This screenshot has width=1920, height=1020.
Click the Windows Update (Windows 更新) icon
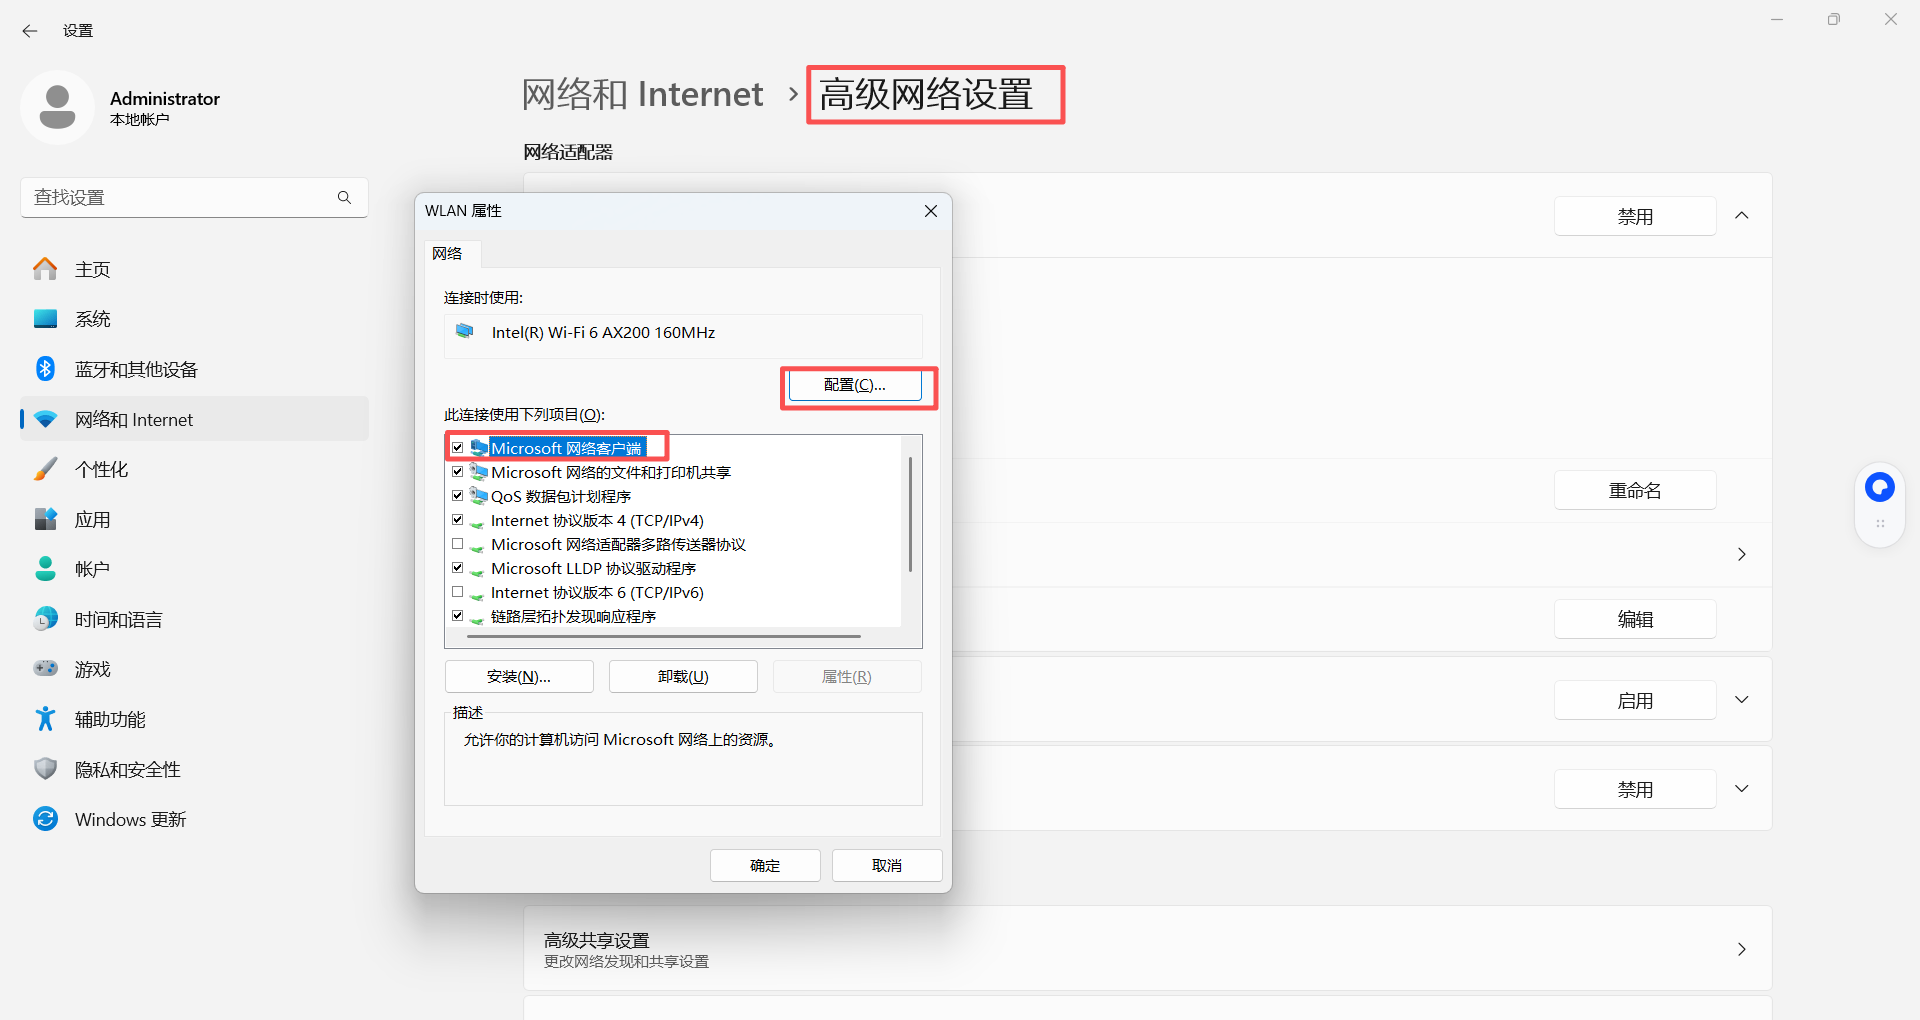pos(45,819)
